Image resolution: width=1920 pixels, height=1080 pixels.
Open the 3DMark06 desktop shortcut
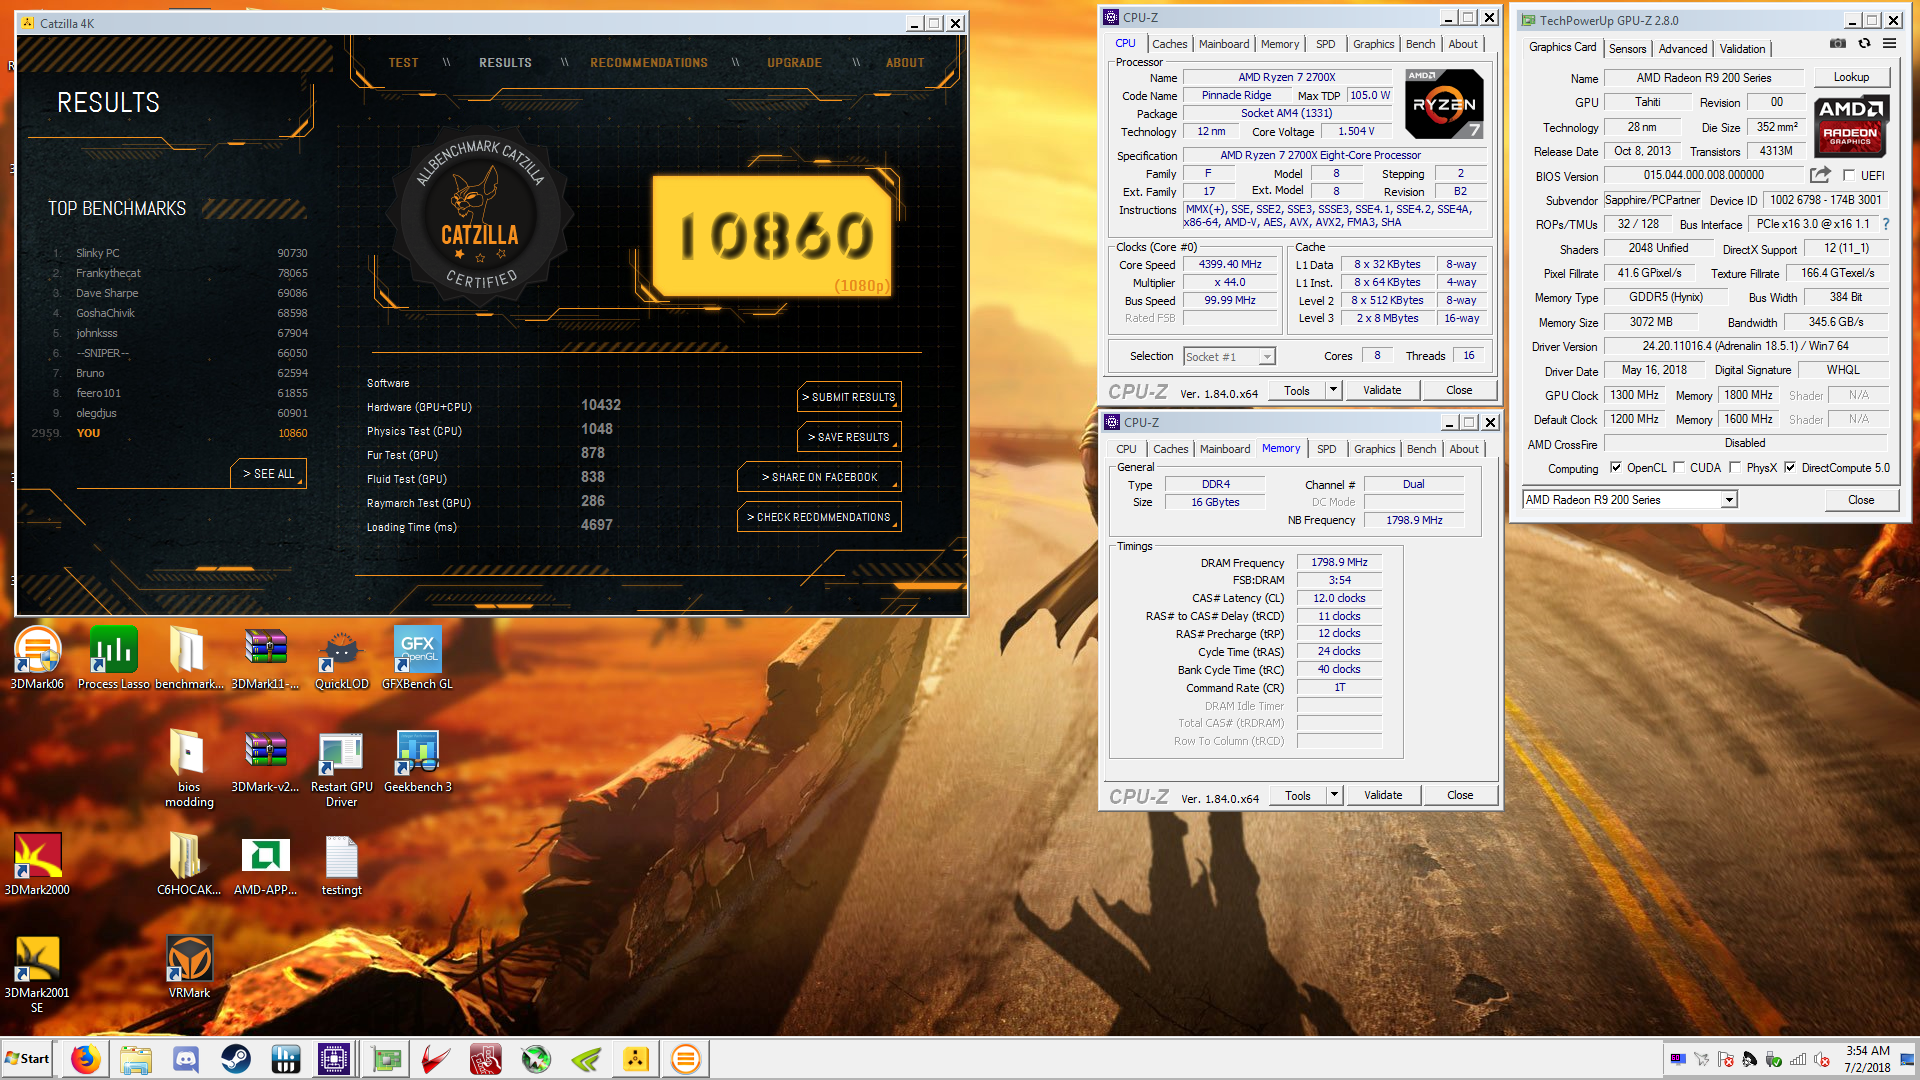[37, 657]
